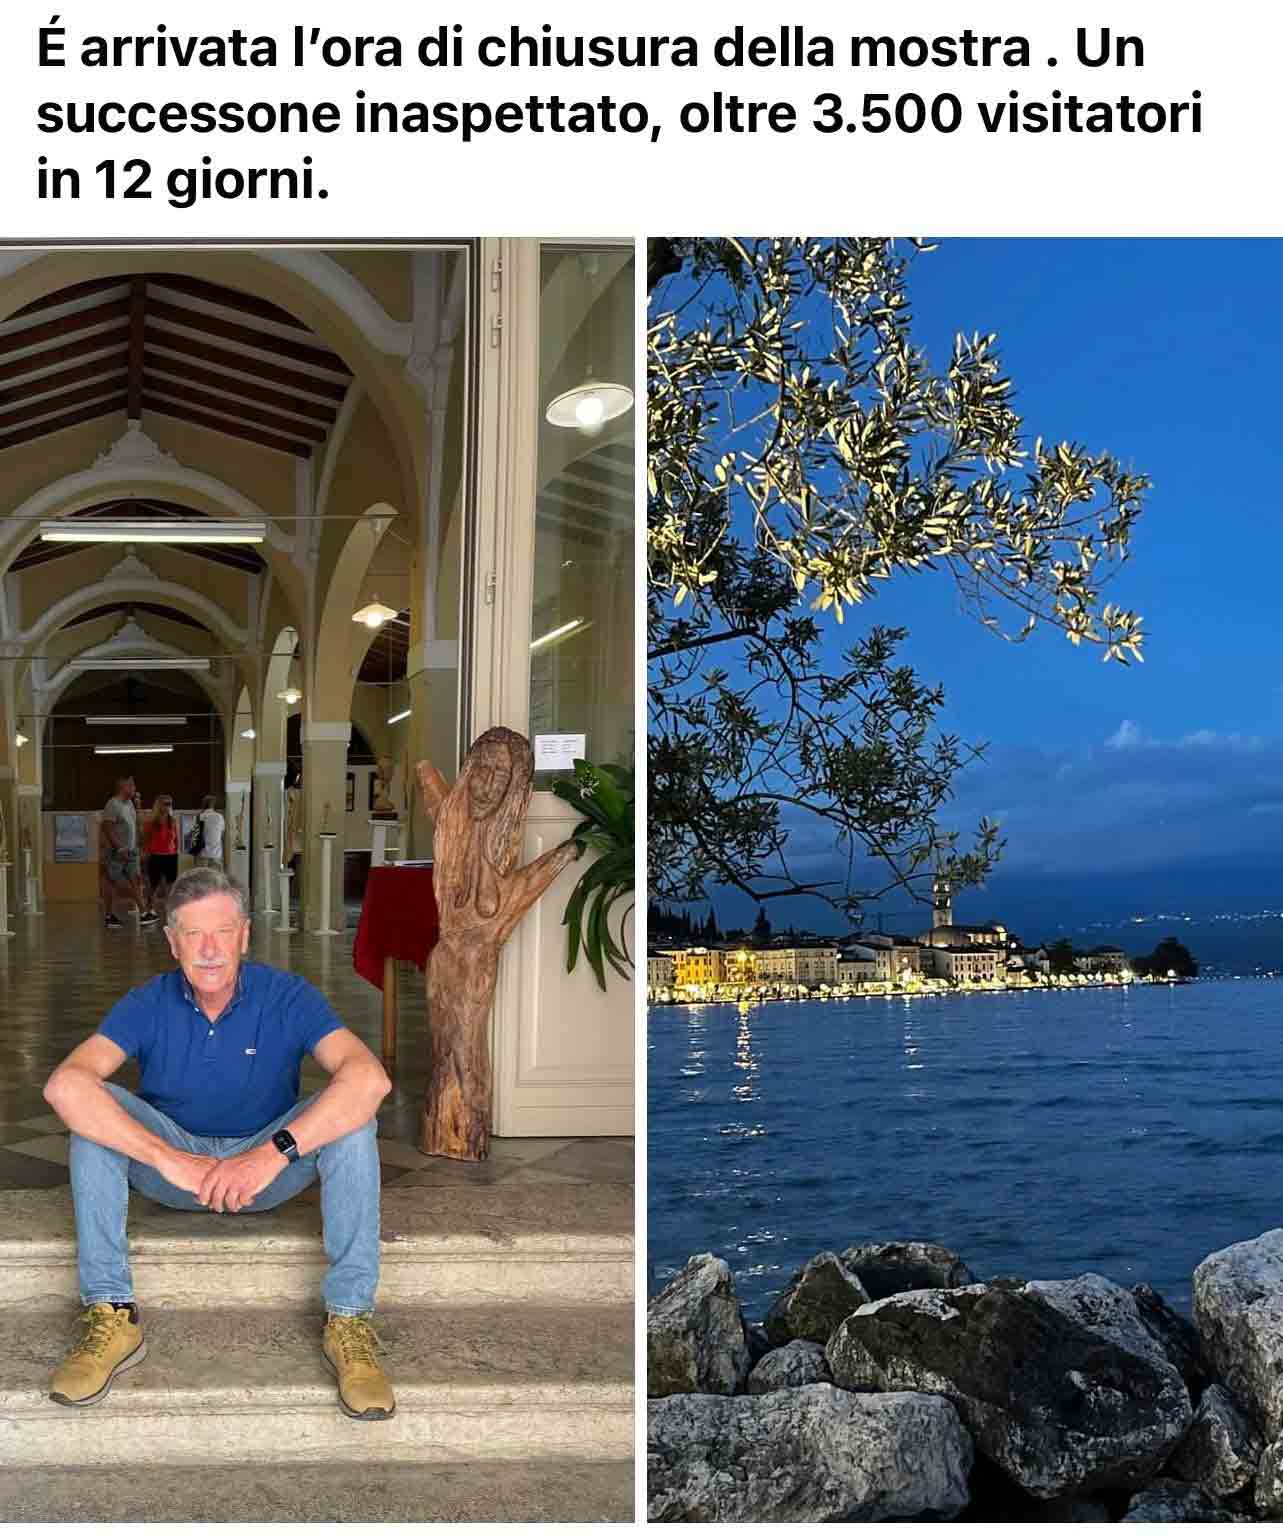Select the post caption starting "É arrivata l'ora"

[619, 115]
